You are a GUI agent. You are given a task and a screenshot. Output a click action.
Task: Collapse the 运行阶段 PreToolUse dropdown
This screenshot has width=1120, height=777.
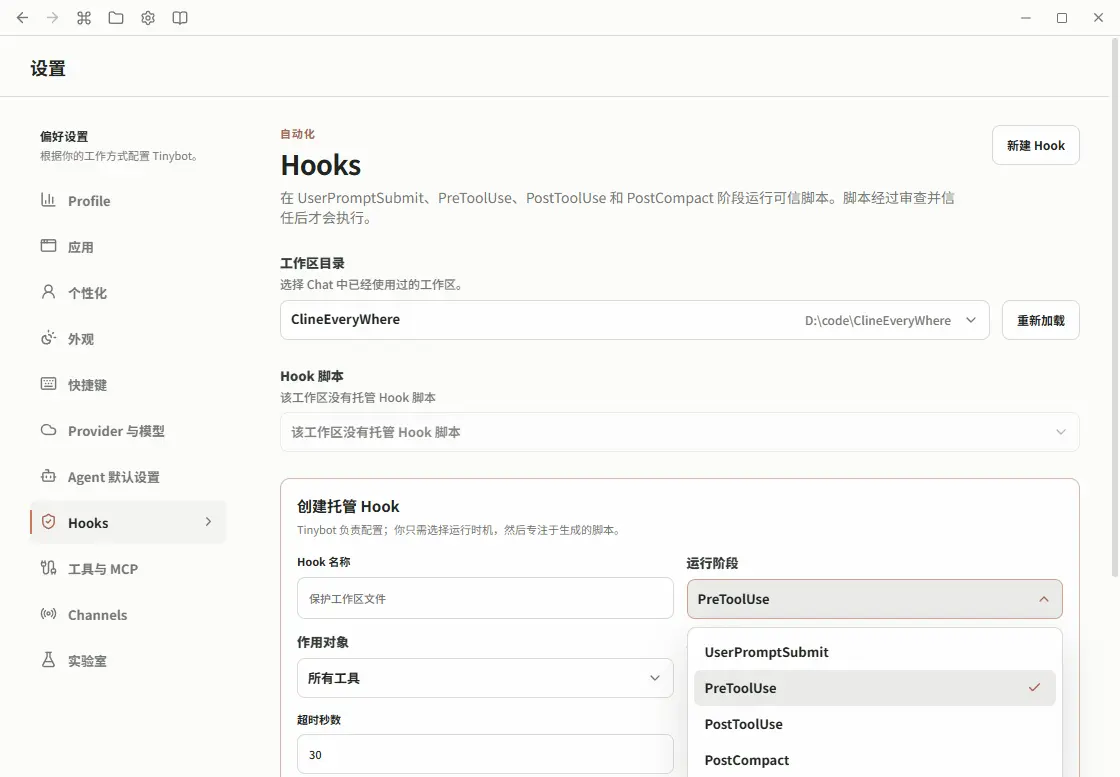[x=874, y=599]
